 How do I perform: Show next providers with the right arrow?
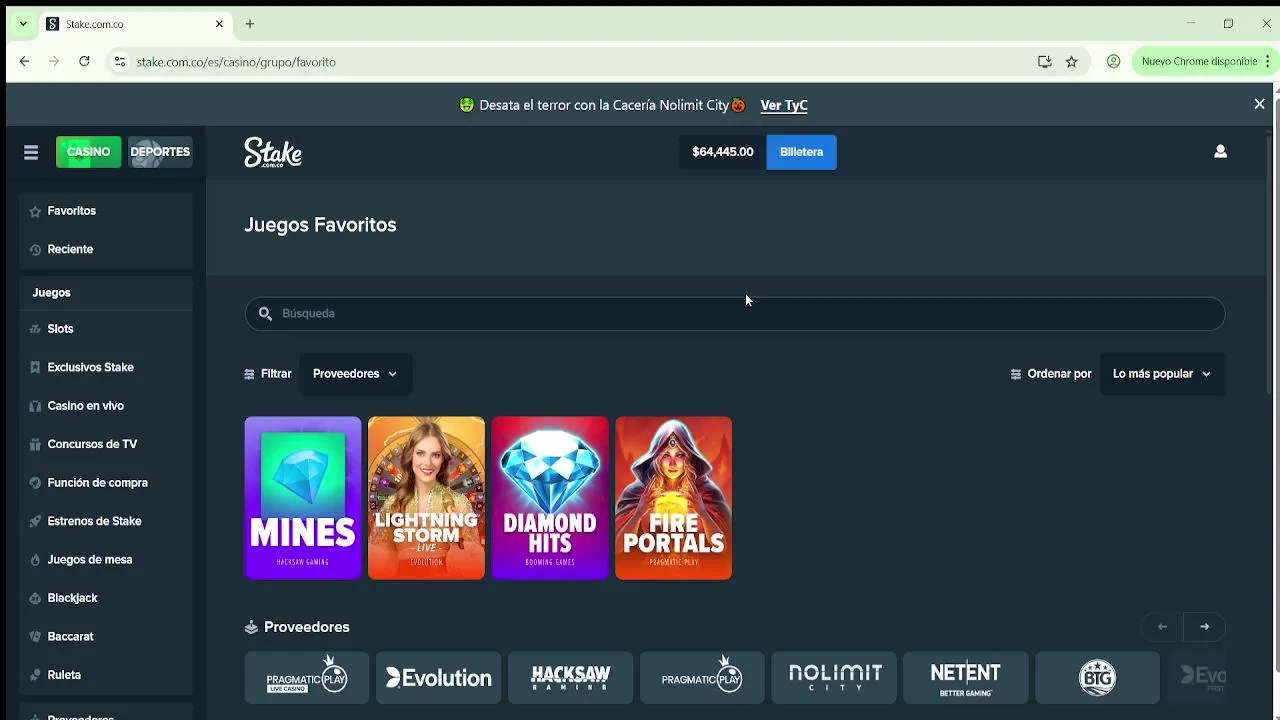click(1204, 627)
